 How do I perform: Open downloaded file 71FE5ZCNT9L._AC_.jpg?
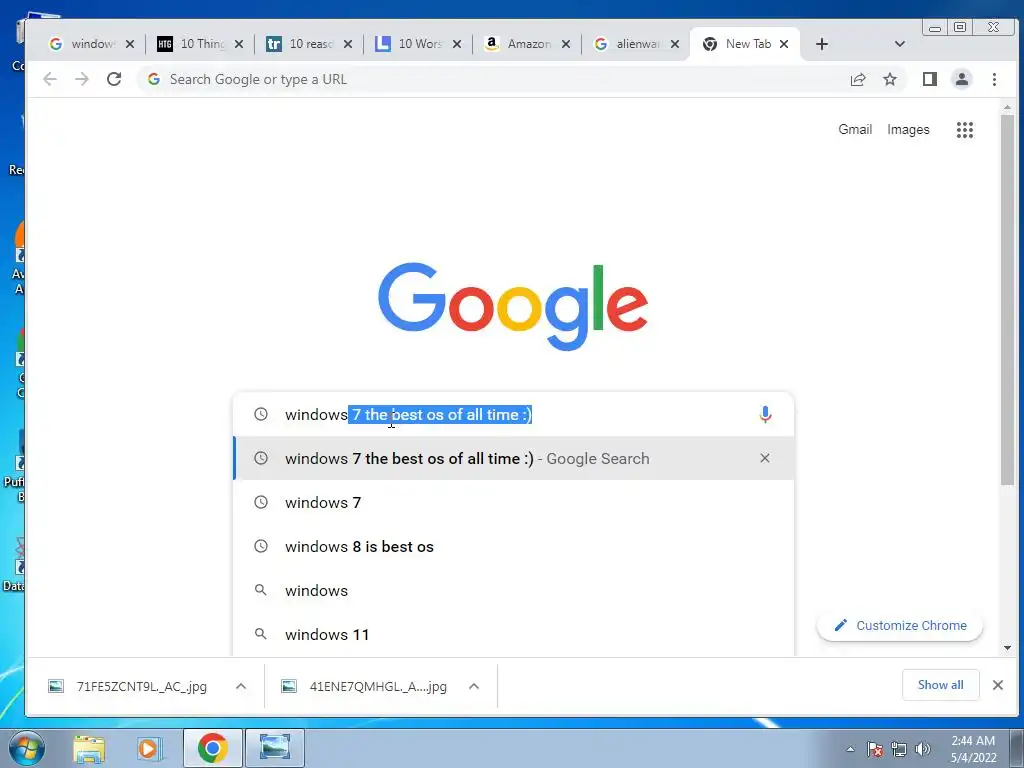coord(129,686)
